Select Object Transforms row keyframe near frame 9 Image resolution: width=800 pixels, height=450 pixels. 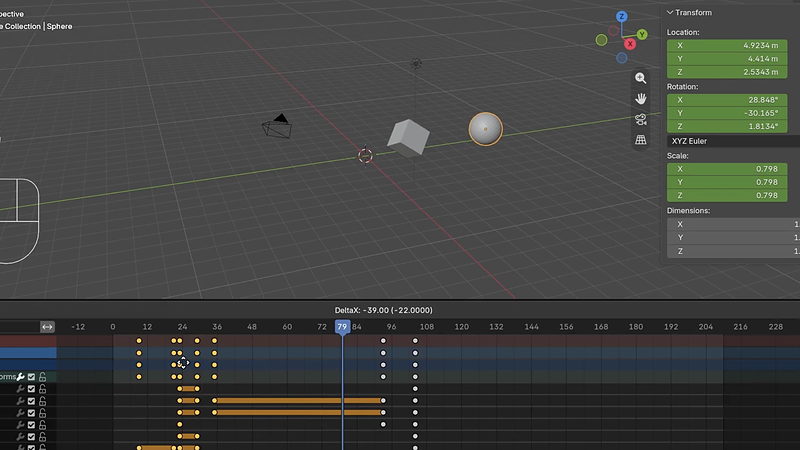click(x=139, y=377)
